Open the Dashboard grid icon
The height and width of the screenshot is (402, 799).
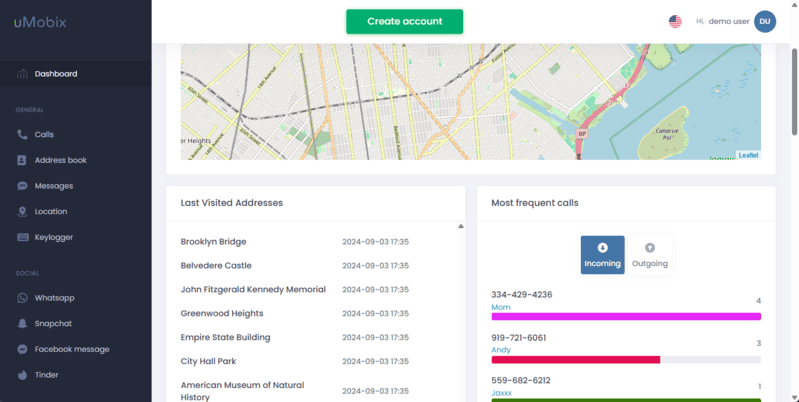pos(23,74)
